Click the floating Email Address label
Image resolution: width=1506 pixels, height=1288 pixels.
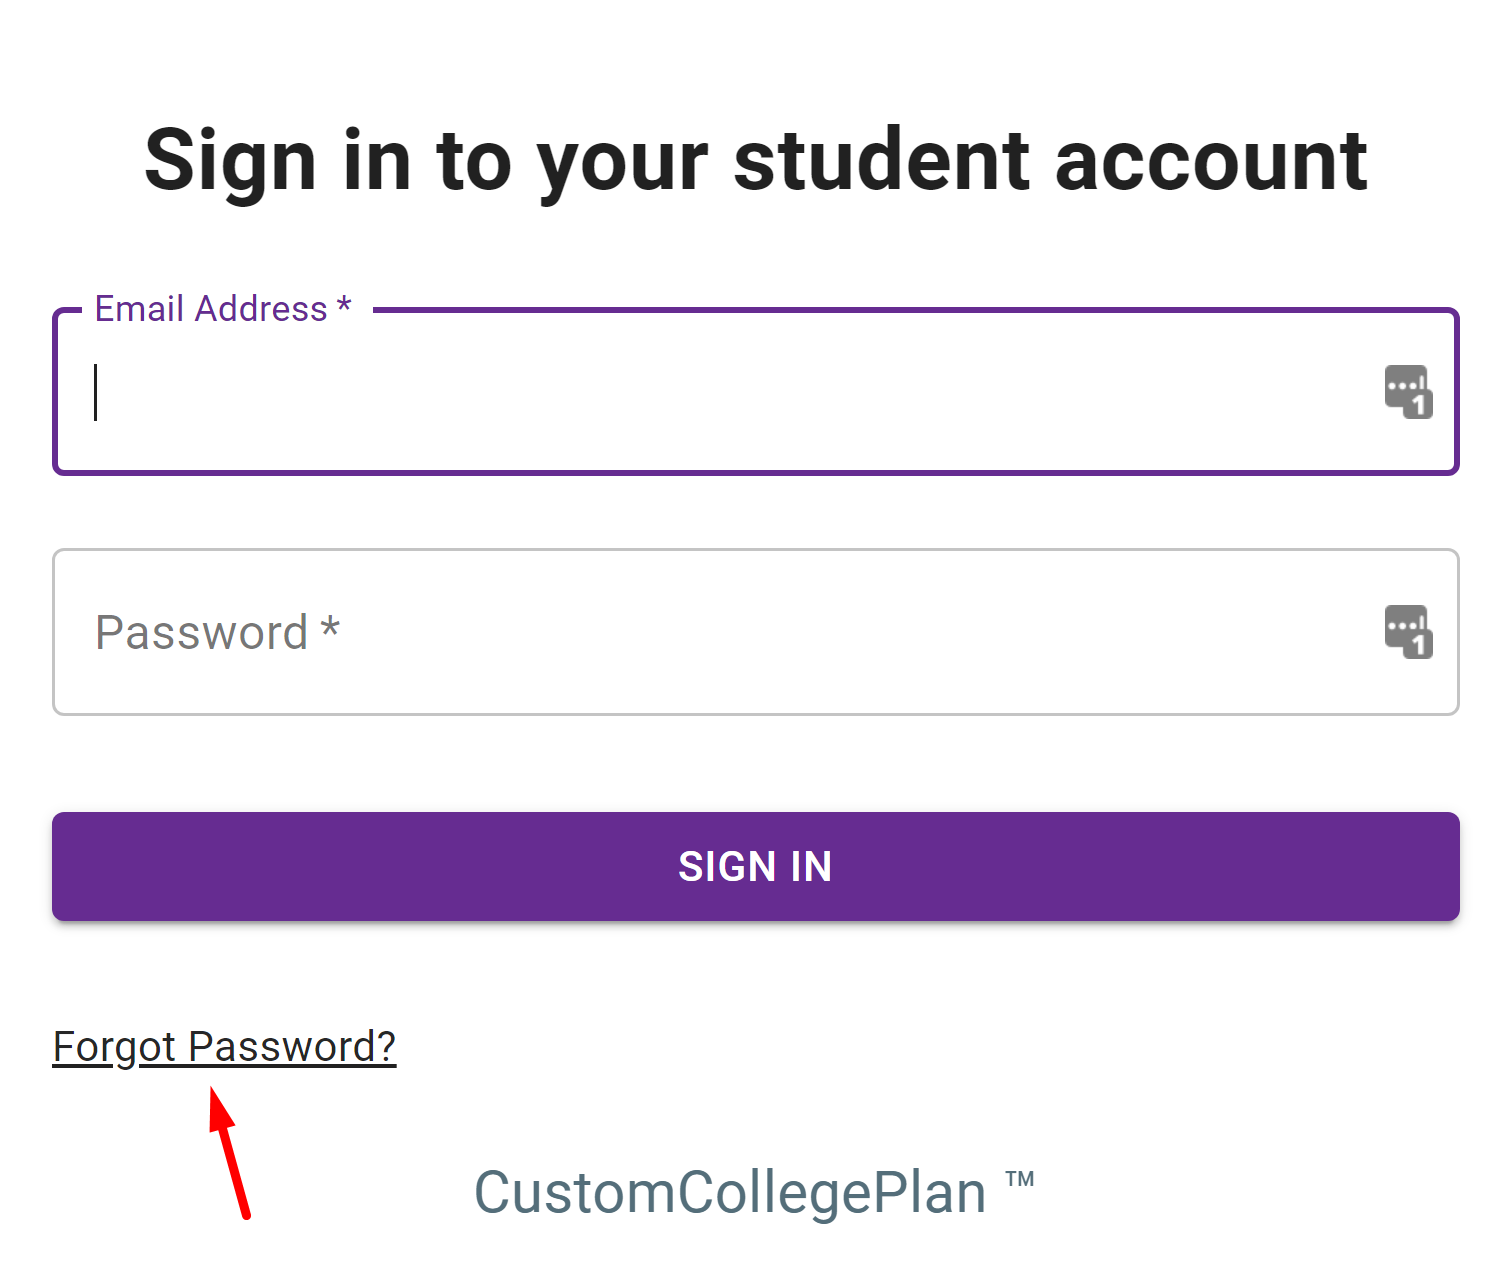pyautogui.click(x=223, y=309)
